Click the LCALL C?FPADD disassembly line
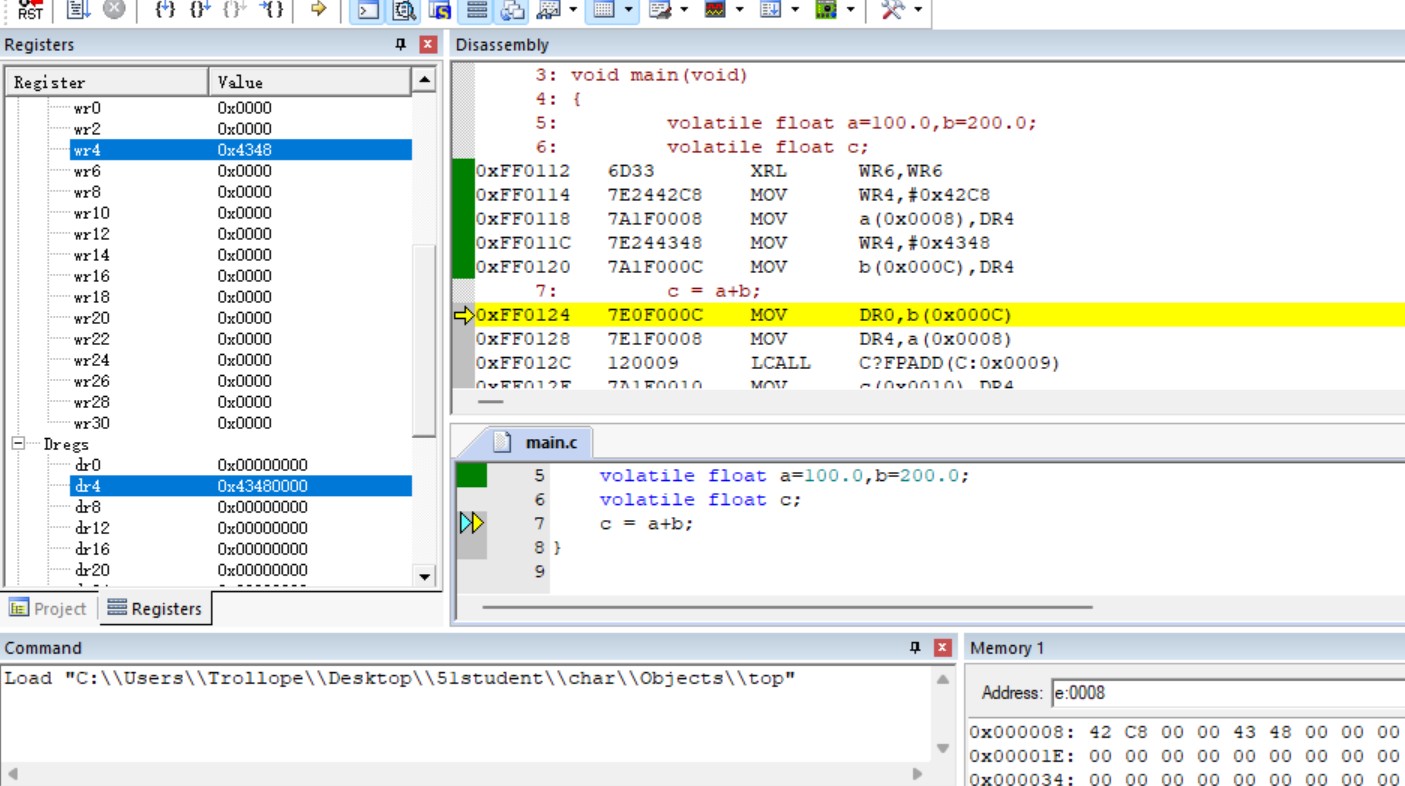Viewport: 1405px width, 786px height. tap(939, 363)
